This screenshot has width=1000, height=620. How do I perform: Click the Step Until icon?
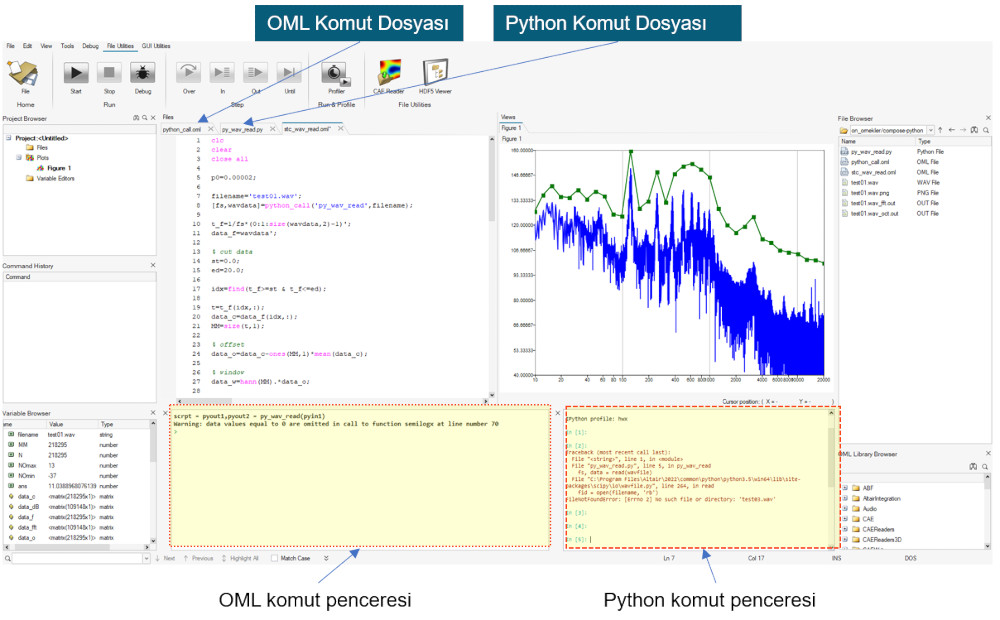click(289, 73)
